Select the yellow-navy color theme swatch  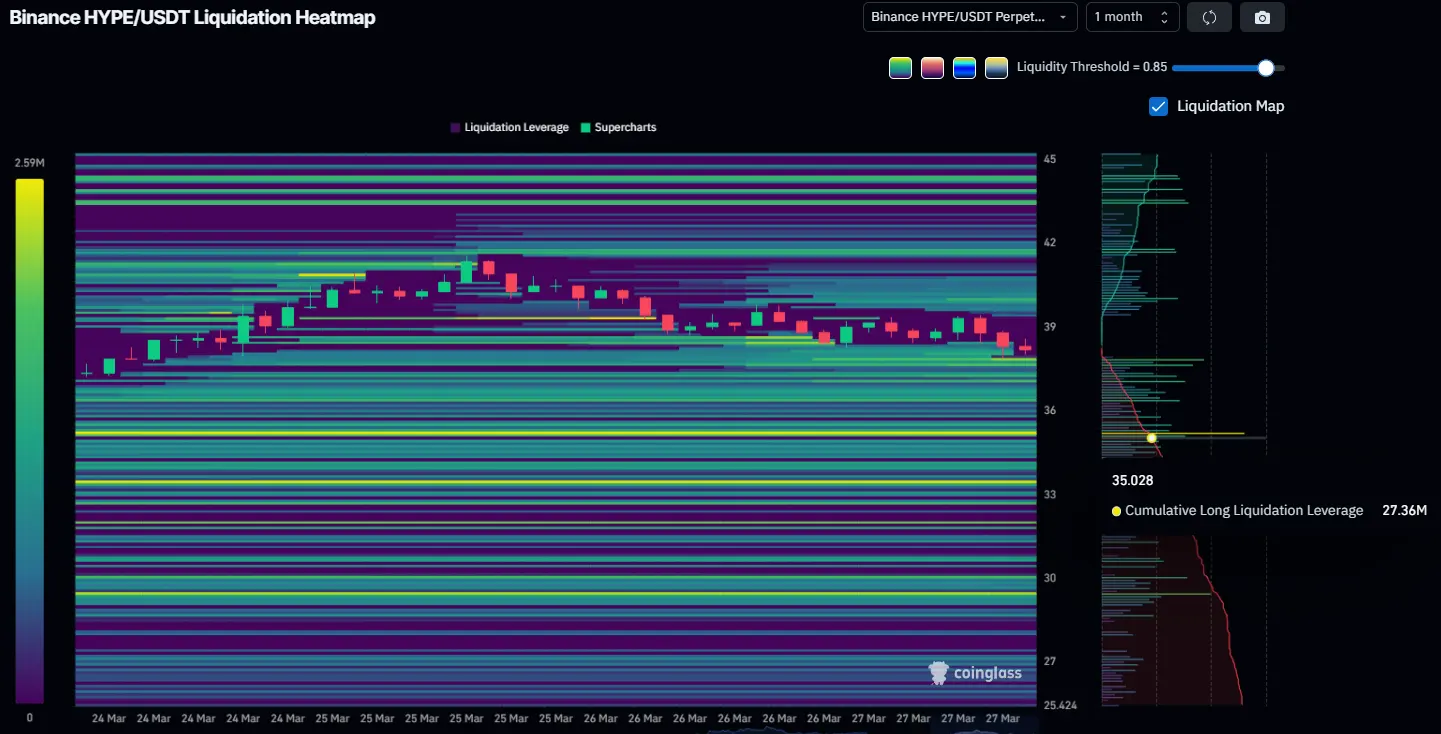(x=996, y=68)
